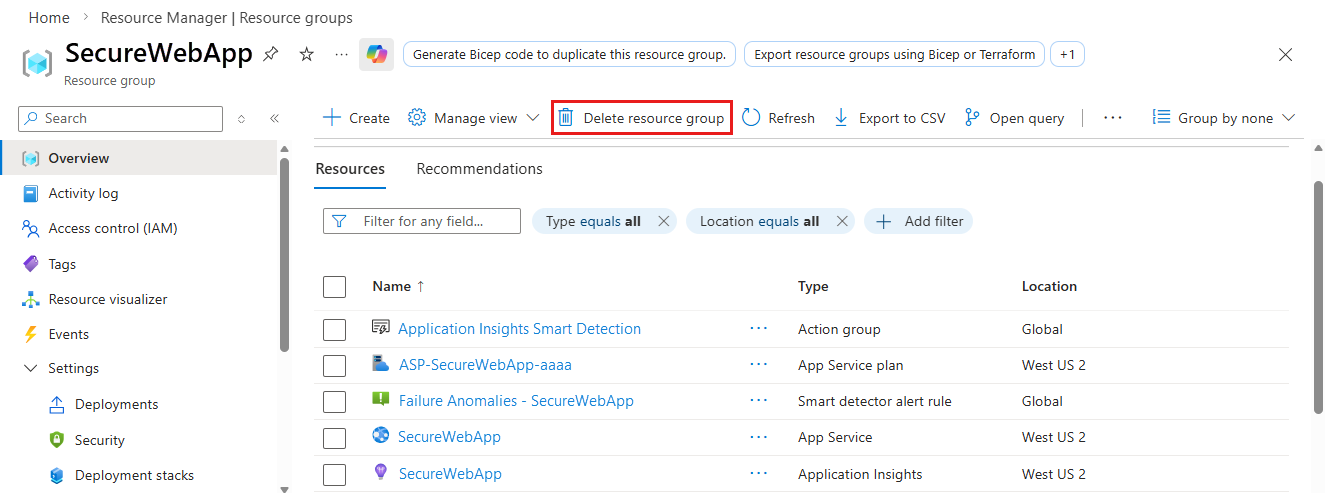Check the Application Insights Smart Detection row

coord(335,330)
